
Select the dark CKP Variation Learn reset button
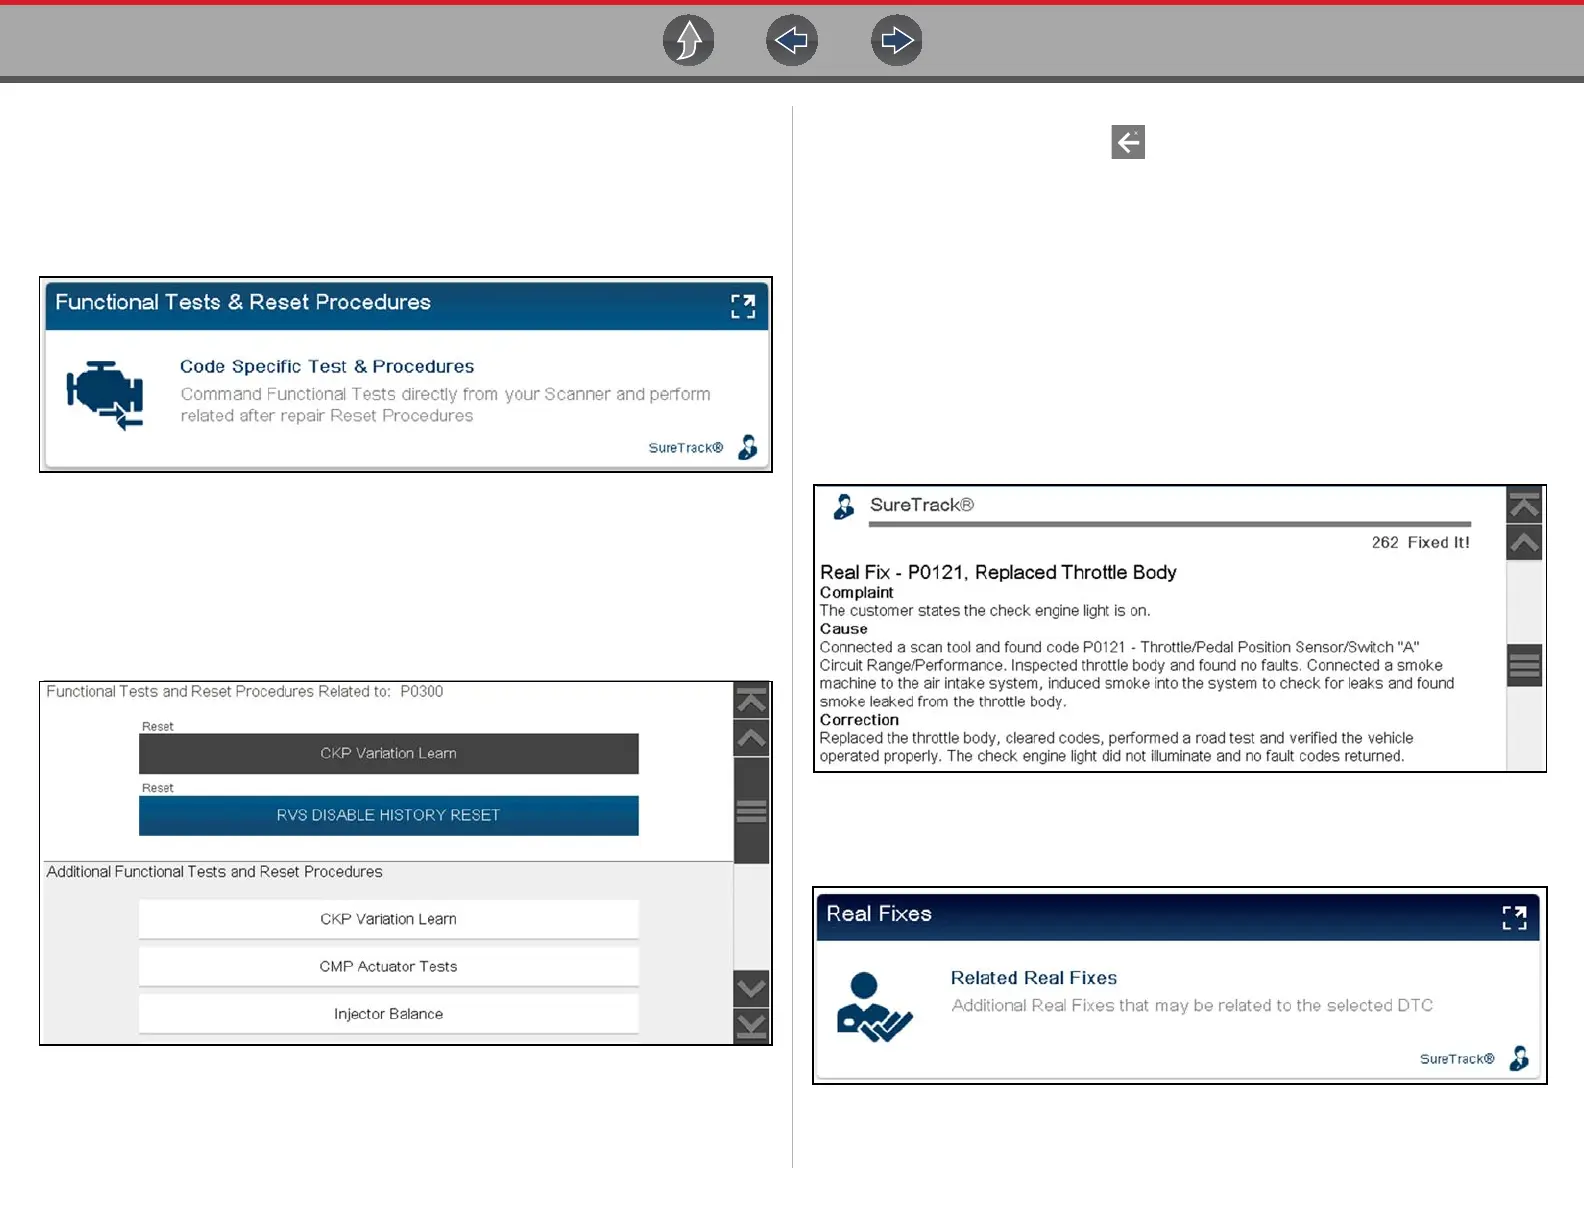(x=388, y=753)
